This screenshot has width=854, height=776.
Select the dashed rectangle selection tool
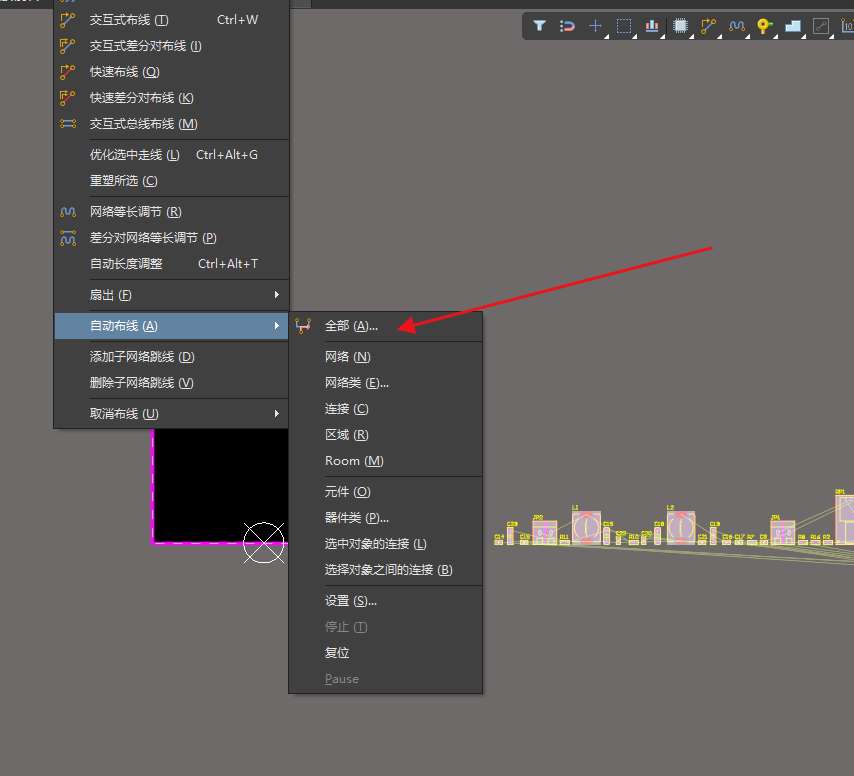(x=624, y=26)
